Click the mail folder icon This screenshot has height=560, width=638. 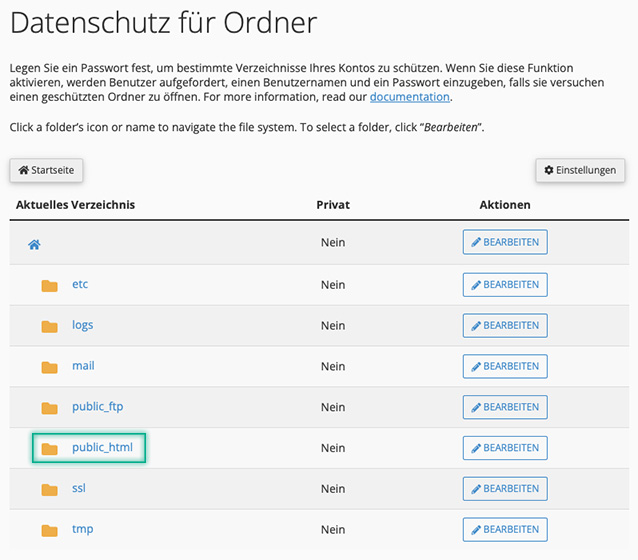[x=50, y=367]
